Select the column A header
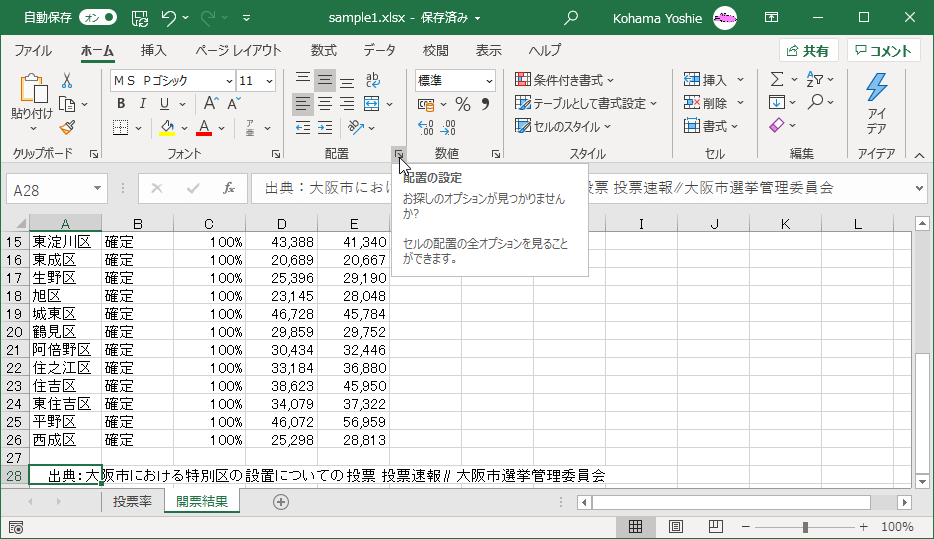Screen dimensions: 934x539 (x=65, y=224)
